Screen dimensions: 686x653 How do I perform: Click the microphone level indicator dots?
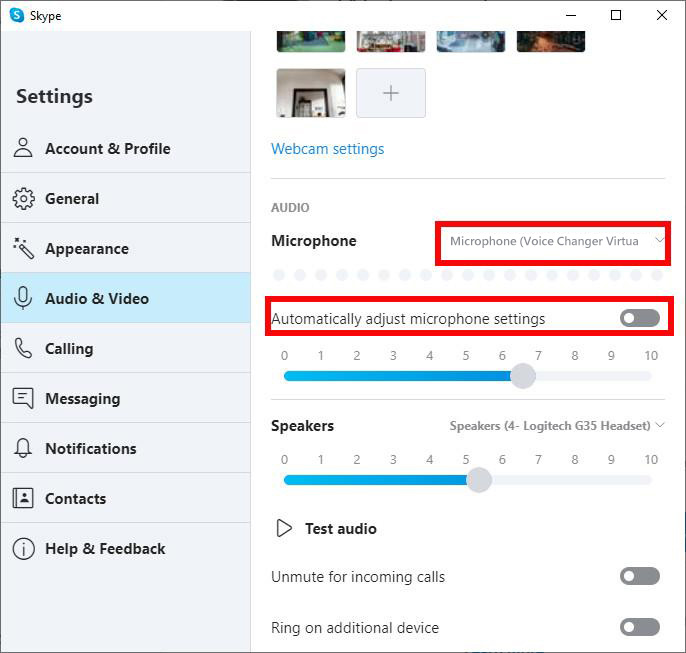click(x=468, y=275)
